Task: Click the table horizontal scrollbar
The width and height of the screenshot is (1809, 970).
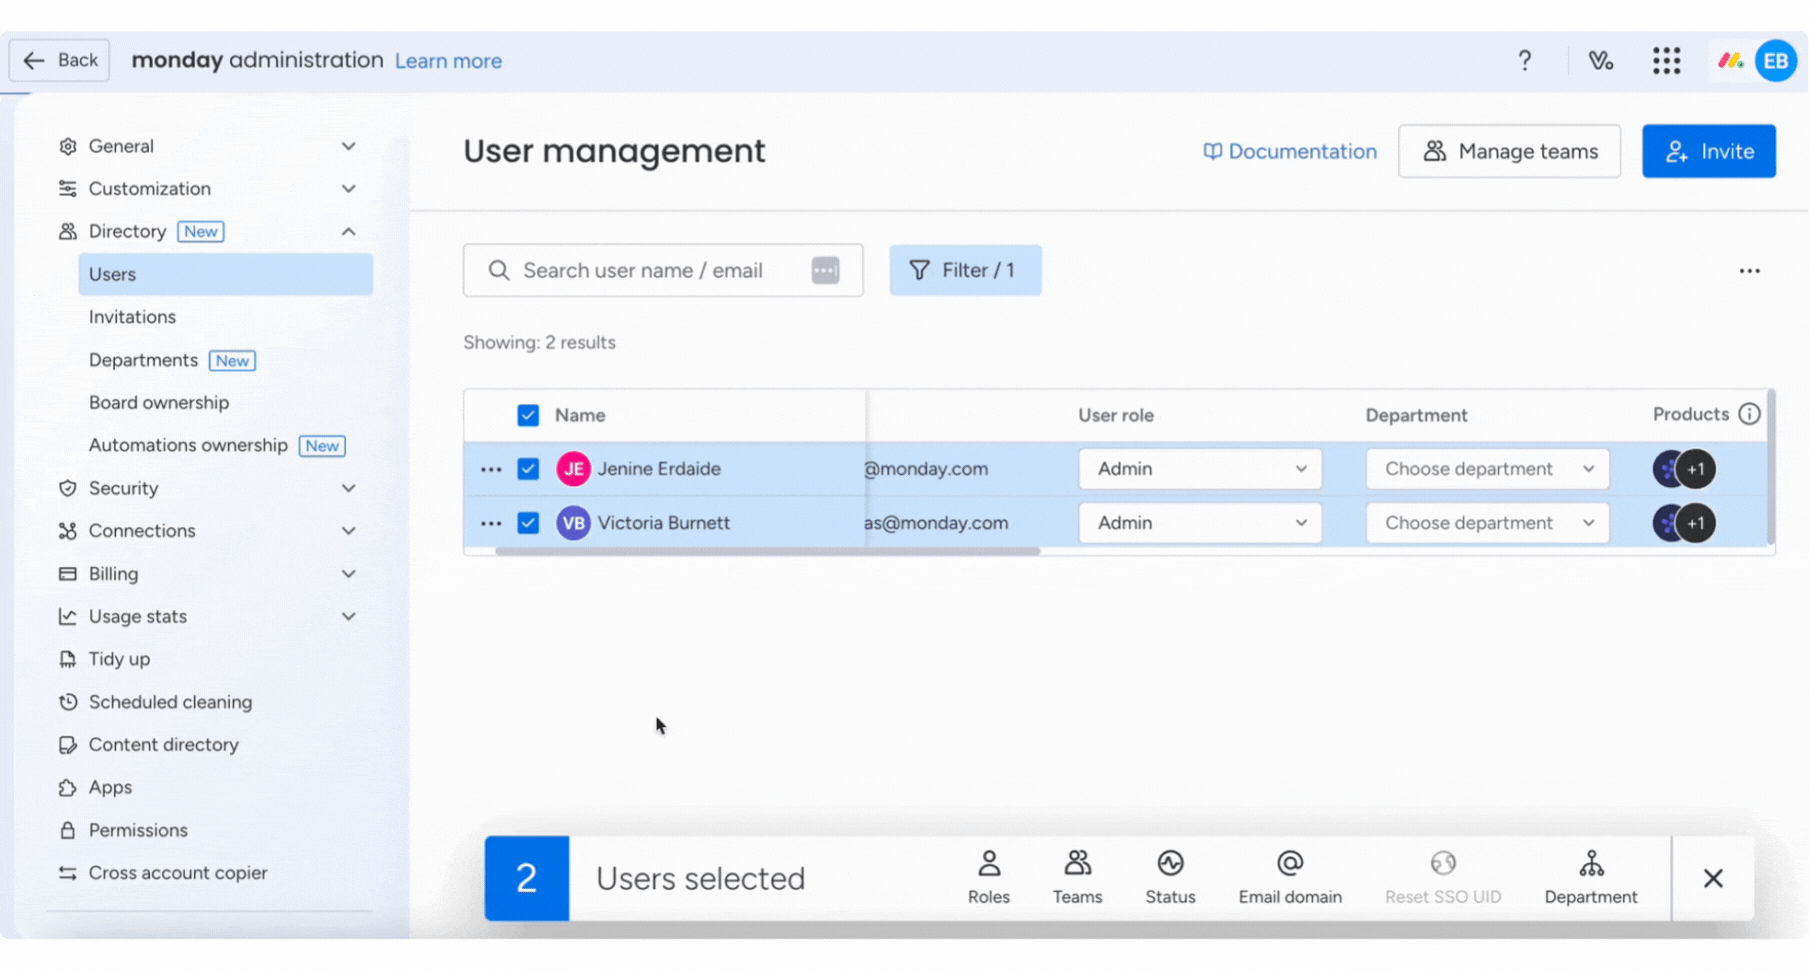Action: tap(767, 551)
